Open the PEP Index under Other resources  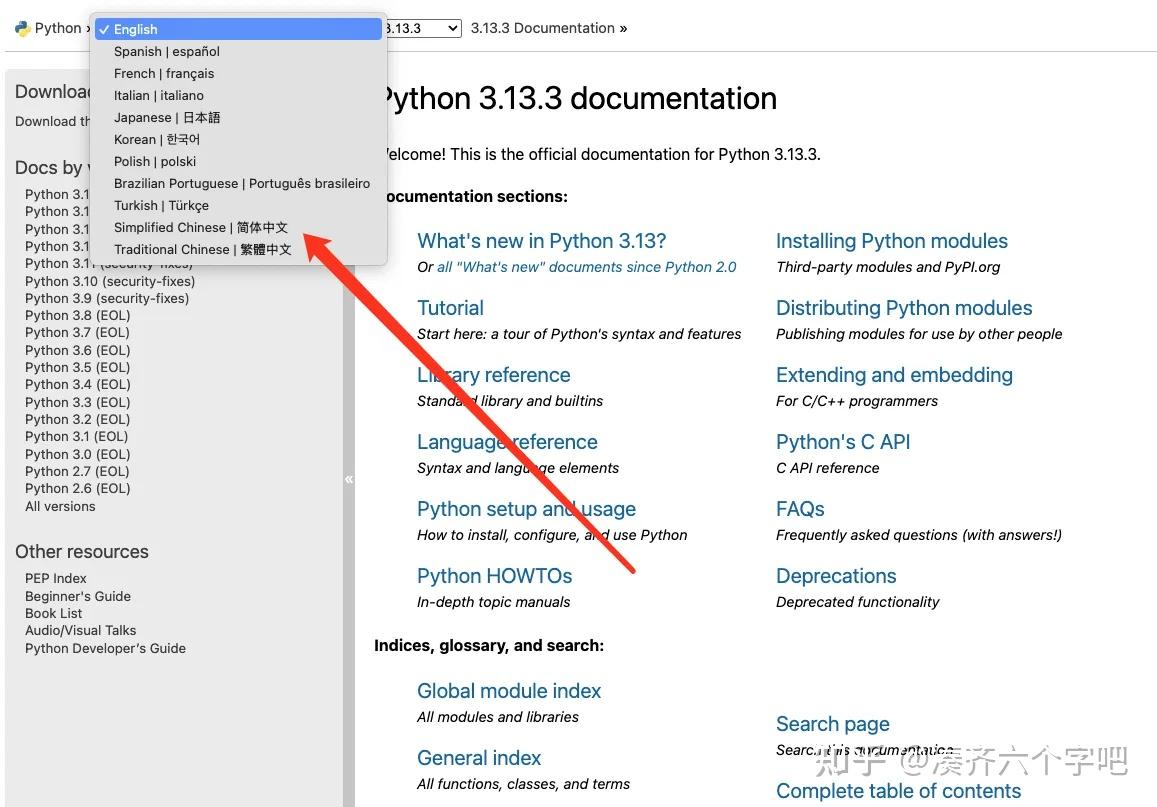(55, 578)
